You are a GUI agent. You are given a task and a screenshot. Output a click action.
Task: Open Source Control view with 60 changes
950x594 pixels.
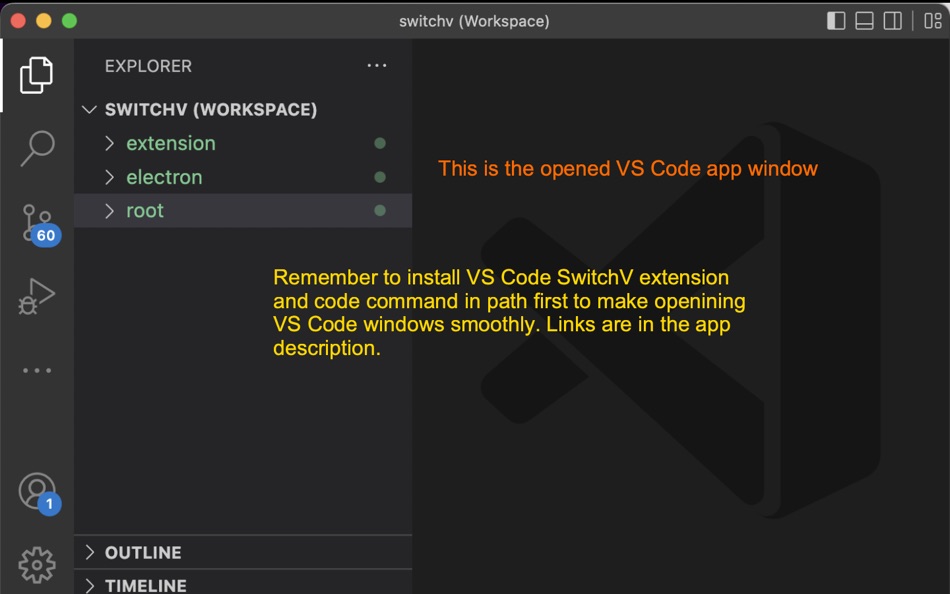[40, 225]
